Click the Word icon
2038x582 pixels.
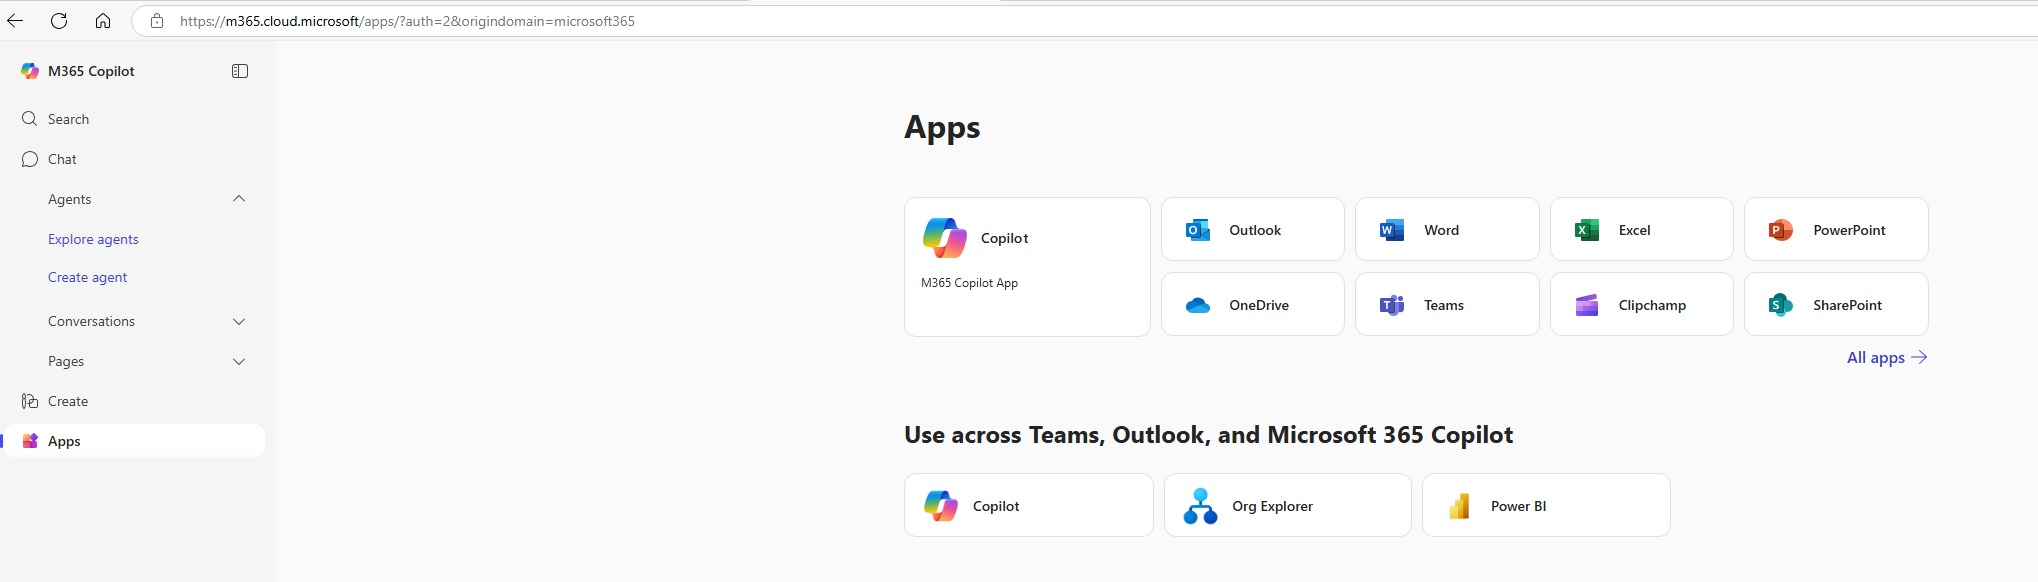tap(1392, 230)
